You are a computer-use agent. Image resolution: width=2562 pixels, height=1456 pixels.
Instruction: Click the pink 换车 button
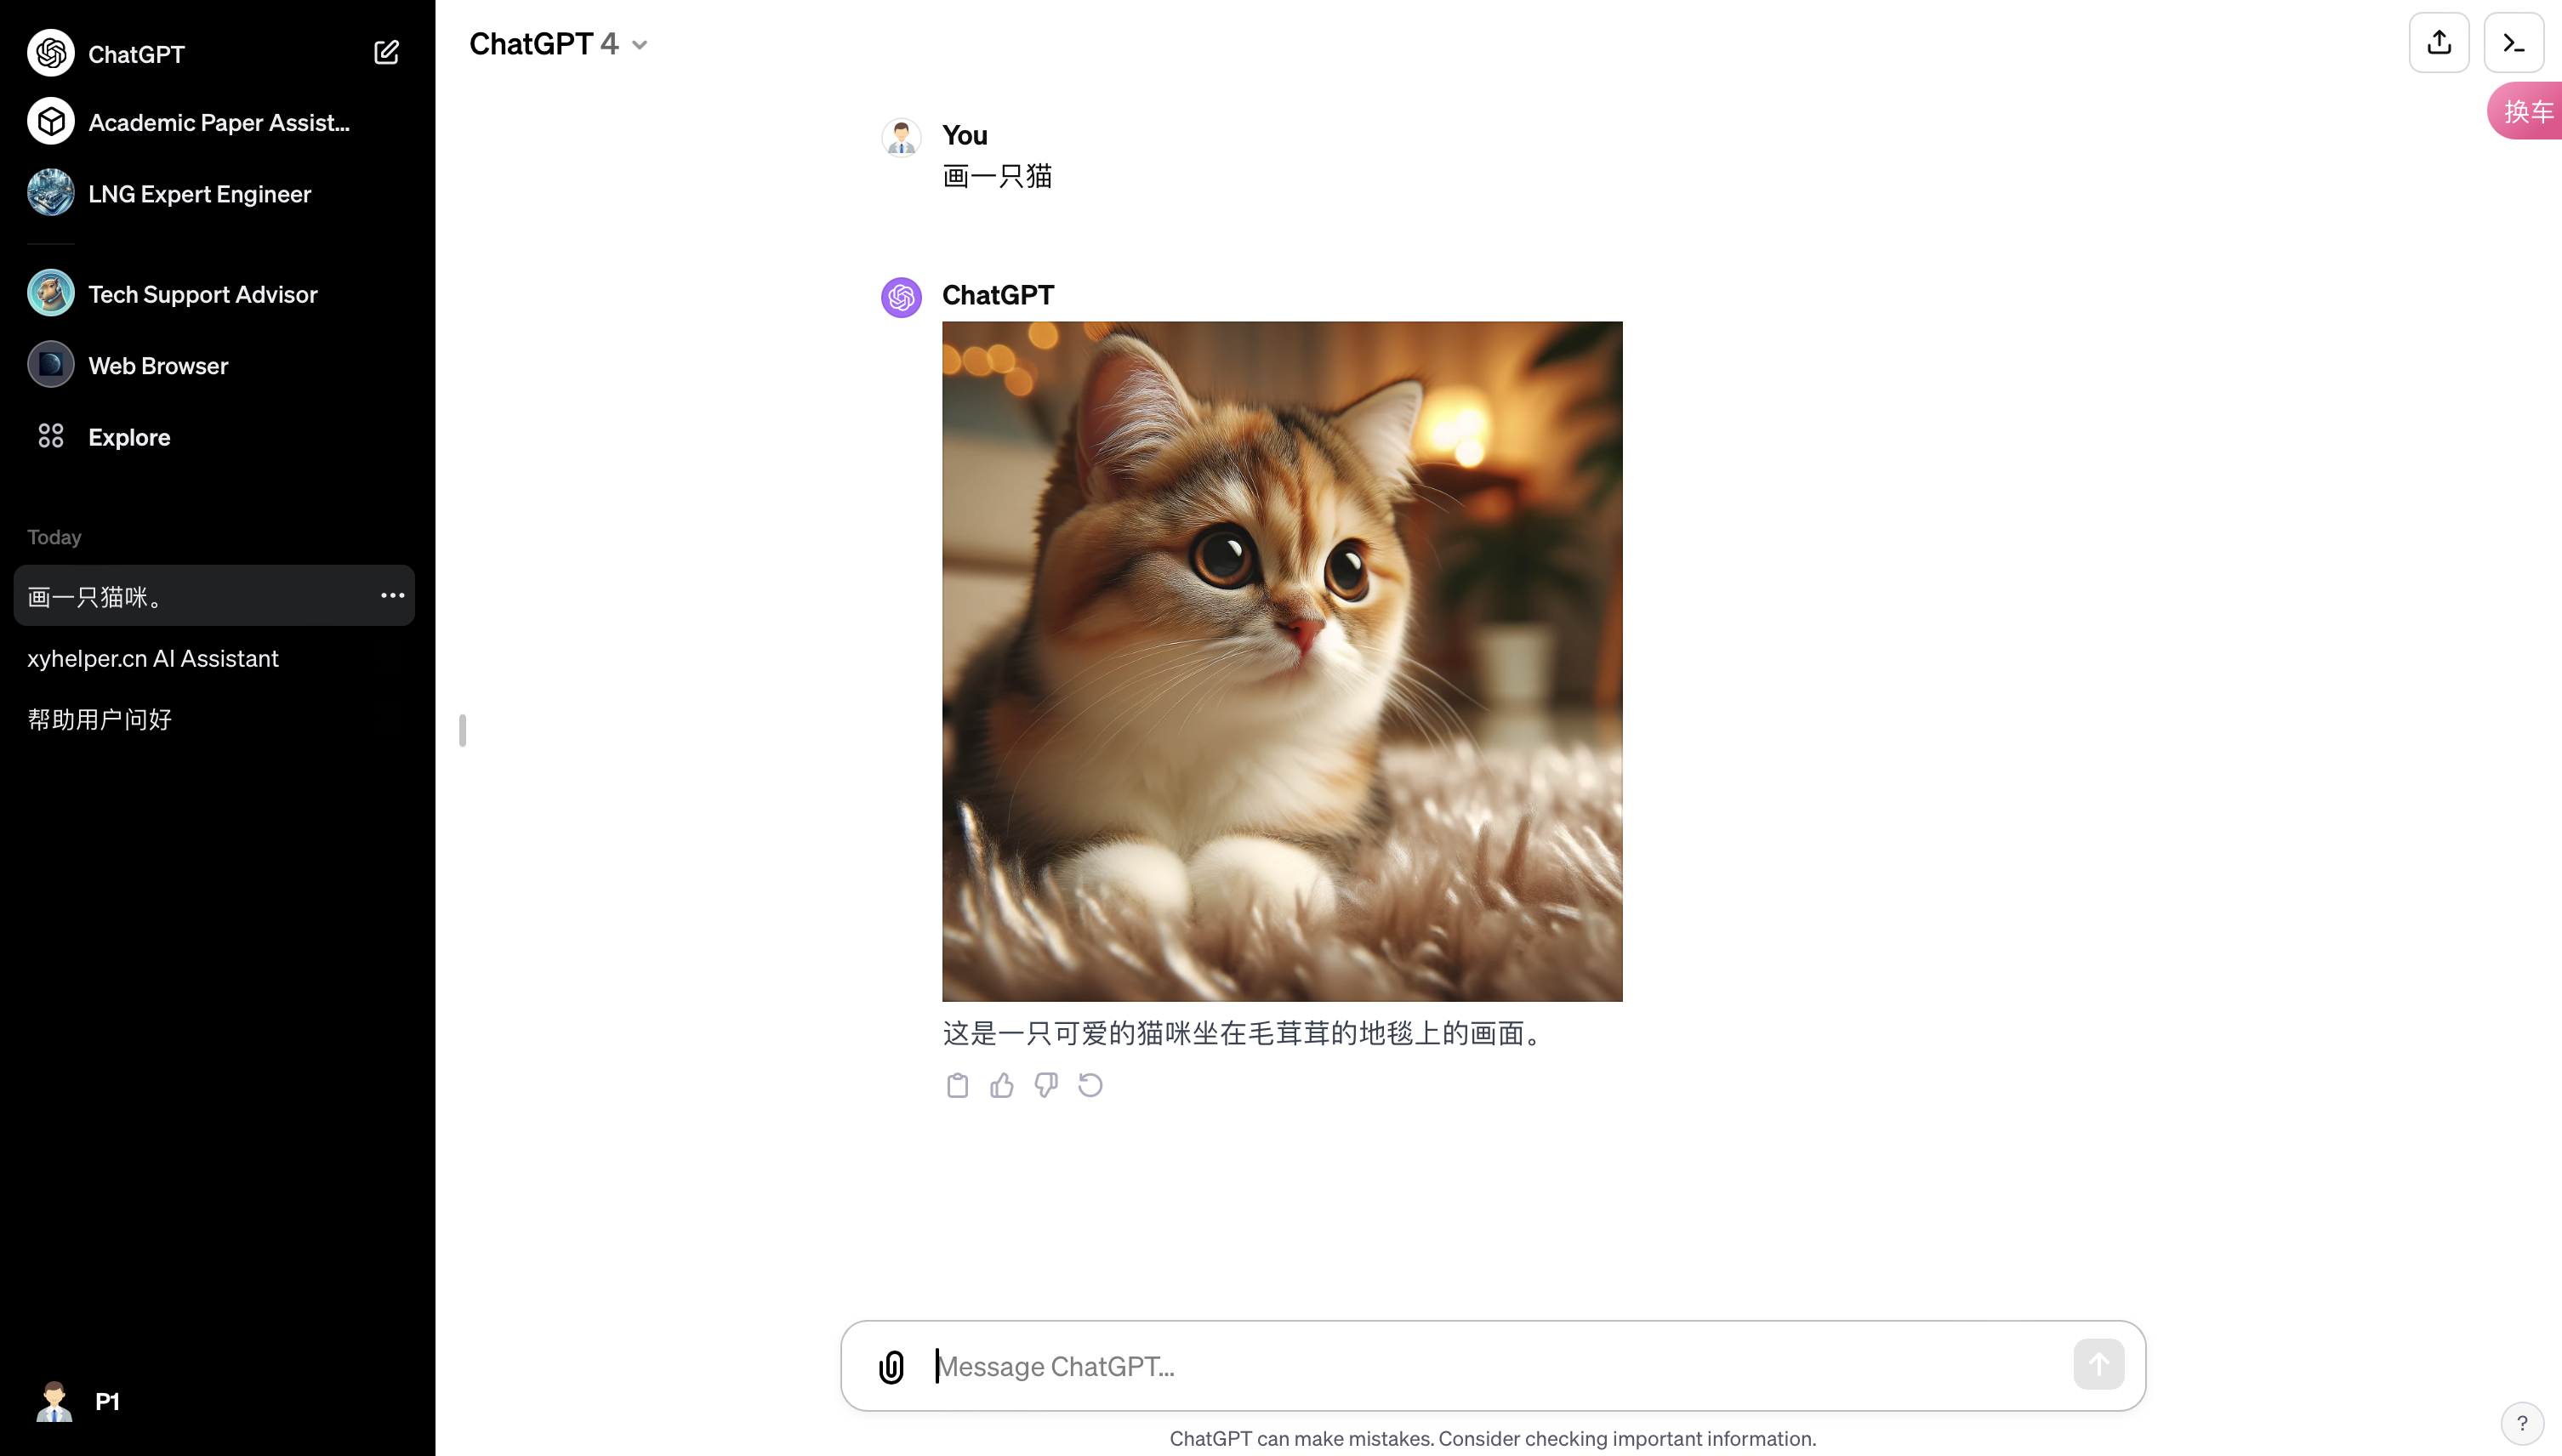point(2527,111)
